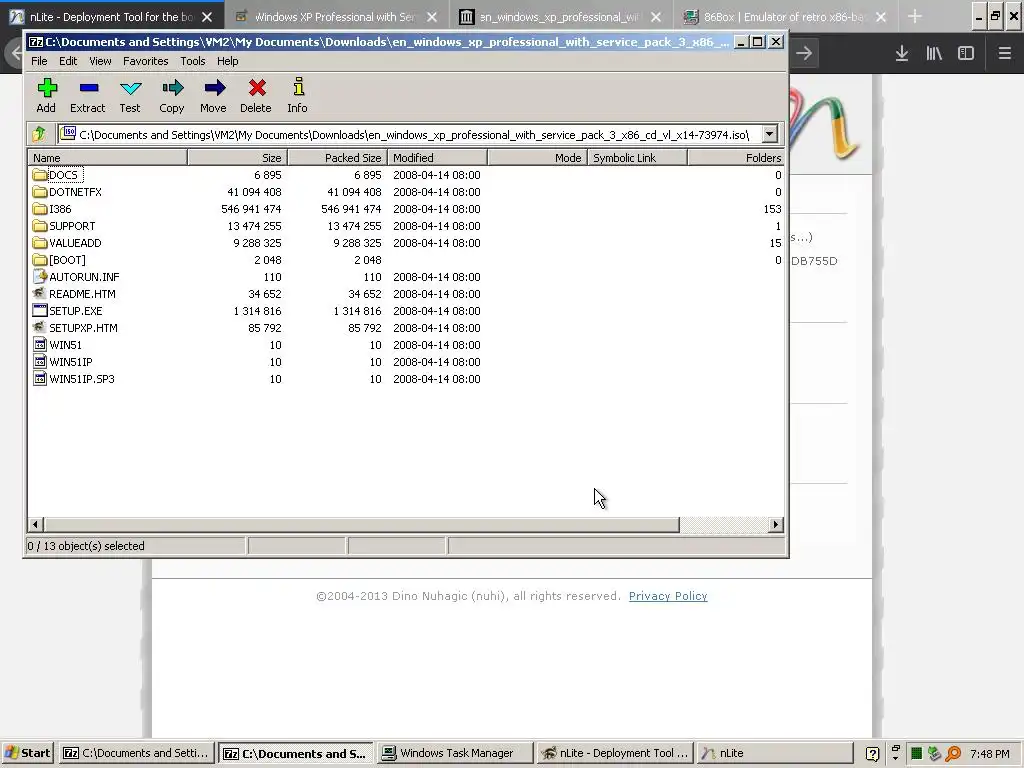The width and height of the screenshot is (1024, 768).
Task: Click browser downloads arrow icon
Action: [902, 54]
